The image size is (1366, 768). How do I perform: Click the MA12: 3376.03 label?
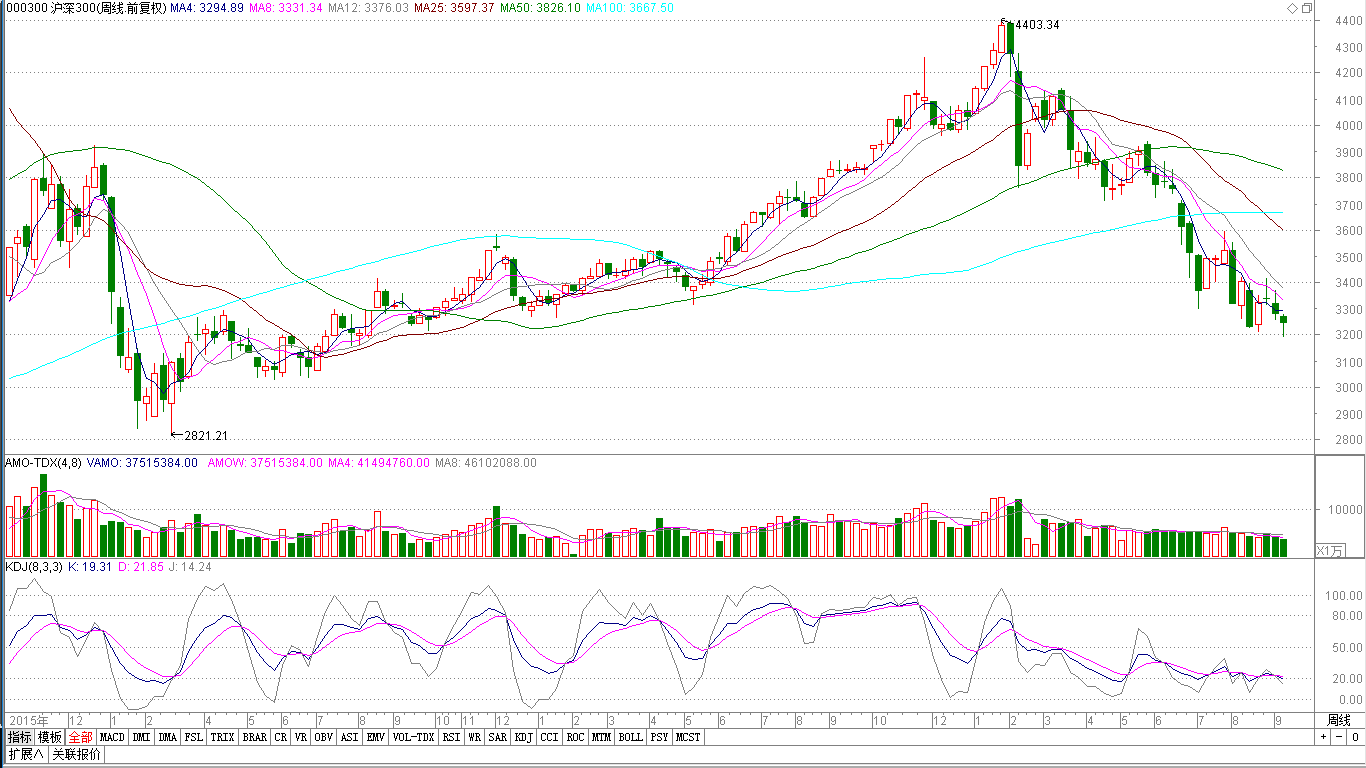pos(368,8)
